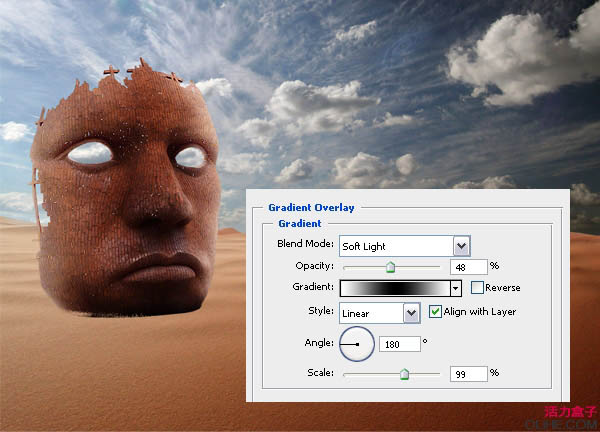600x432 pixels.
Task: Click the Linear style field
Action: coord(370,313)
